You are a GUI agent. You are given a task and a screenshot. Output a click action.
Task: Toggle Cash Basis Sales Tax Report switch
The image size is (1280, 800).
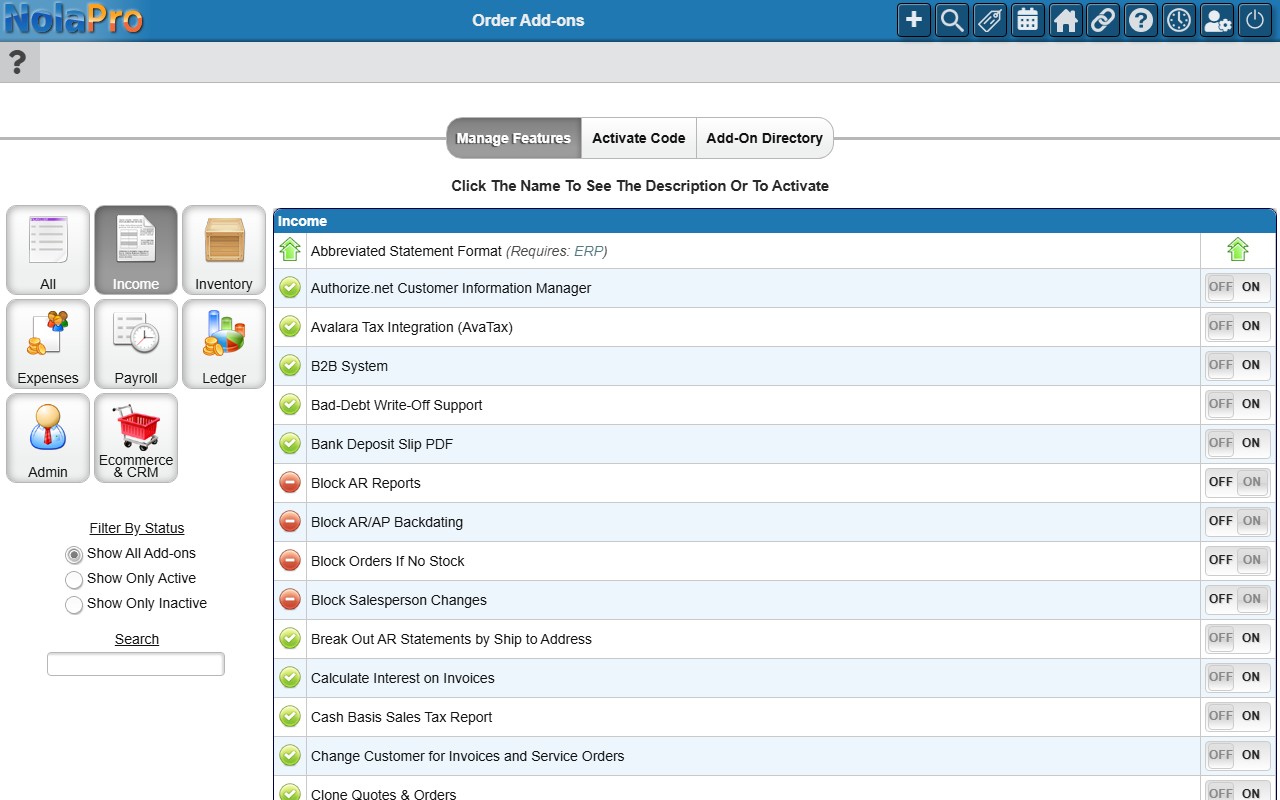(1238, 716)
